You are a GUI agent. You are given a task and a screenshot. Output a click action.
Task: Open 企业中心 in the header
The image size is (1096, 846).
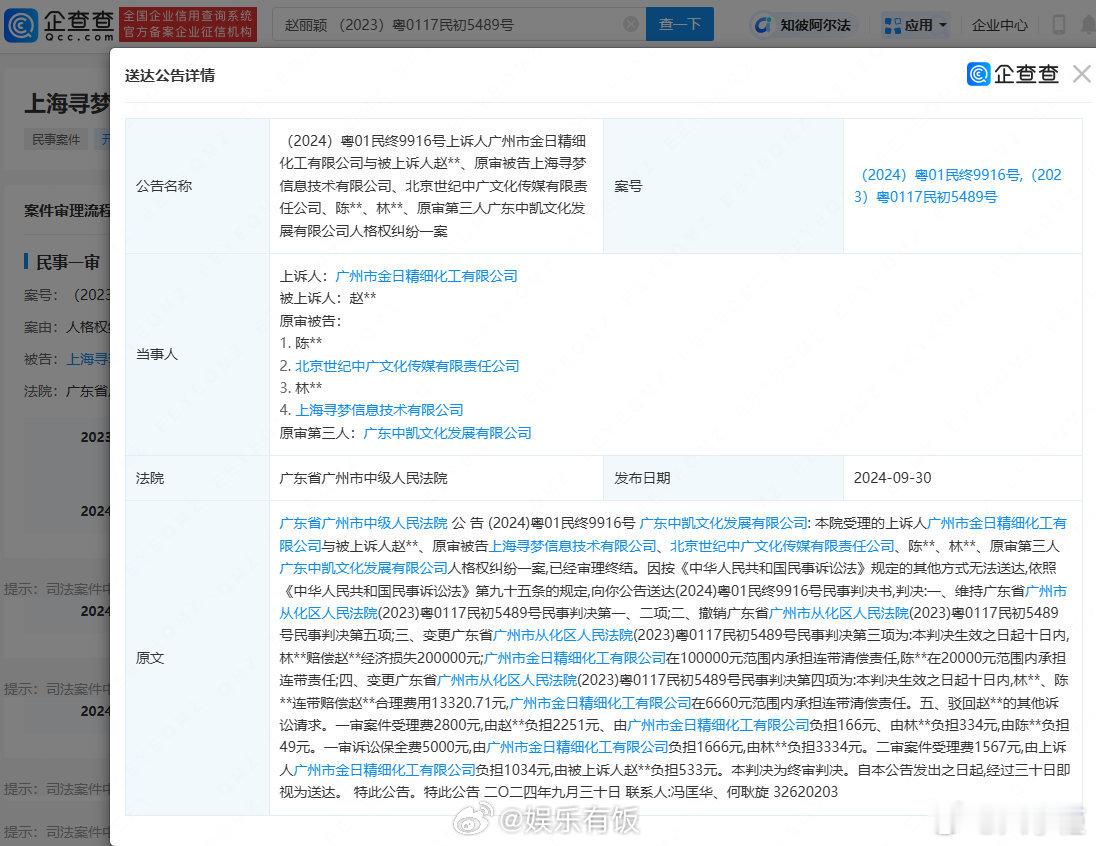1000,25
